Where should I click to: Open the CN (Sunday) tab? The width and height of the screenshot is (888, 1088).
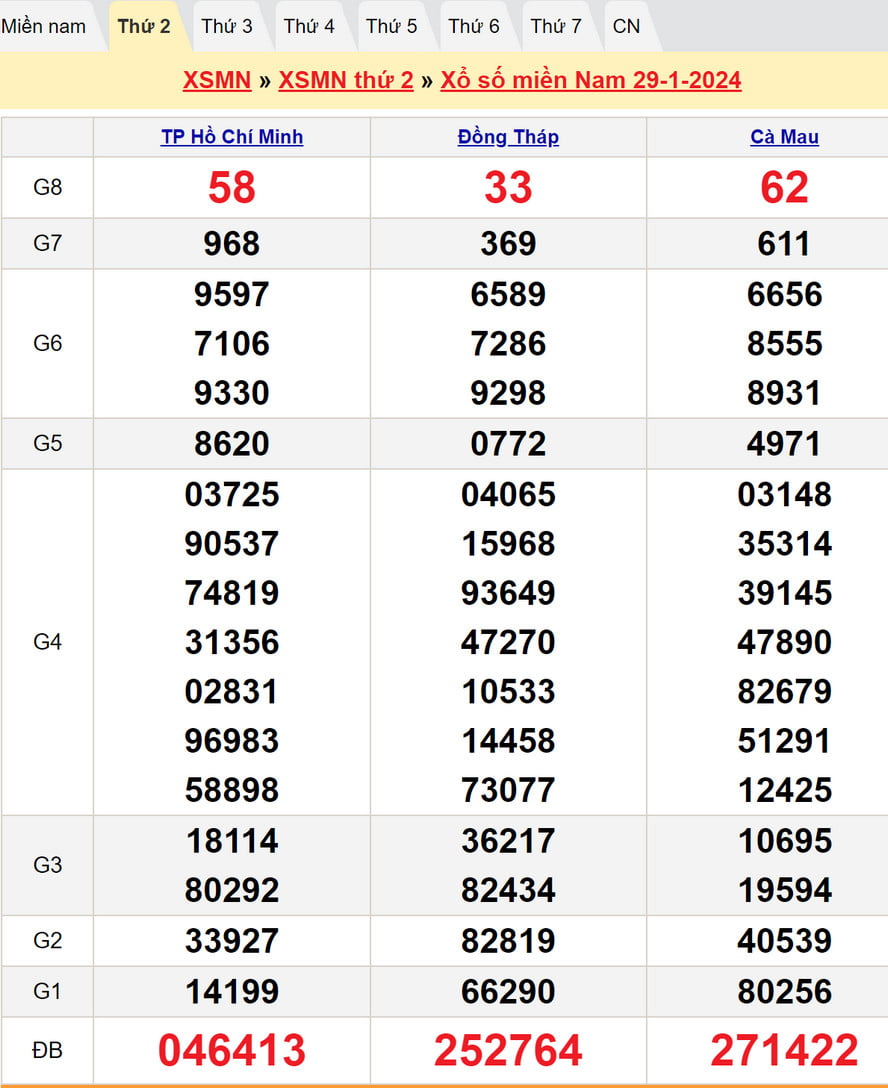point(627,26)
